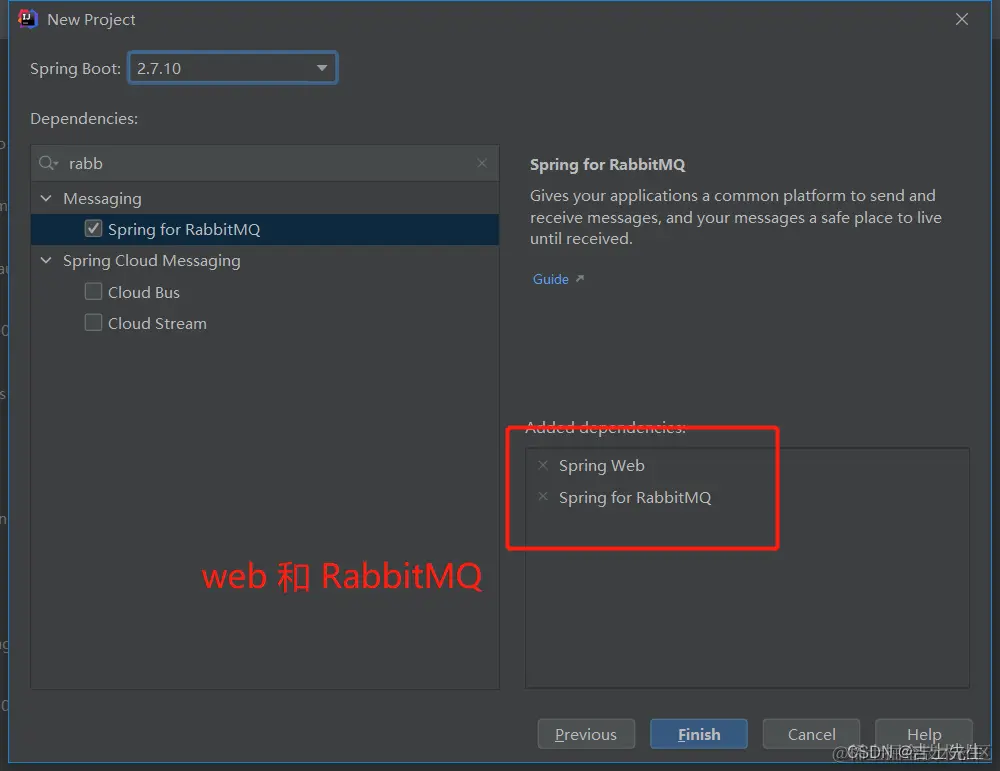Focus the dependency search field
This screenshot has height=771, width=1000.
click(x=265, y=163)
